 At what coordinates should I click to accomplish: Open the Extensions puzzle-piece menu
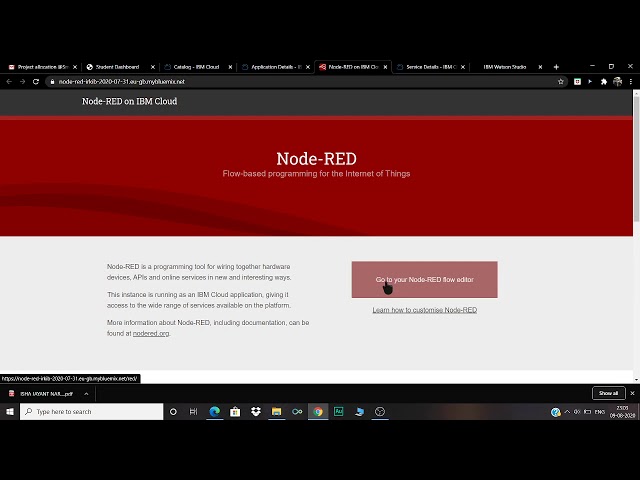click(x=604, y=82)
